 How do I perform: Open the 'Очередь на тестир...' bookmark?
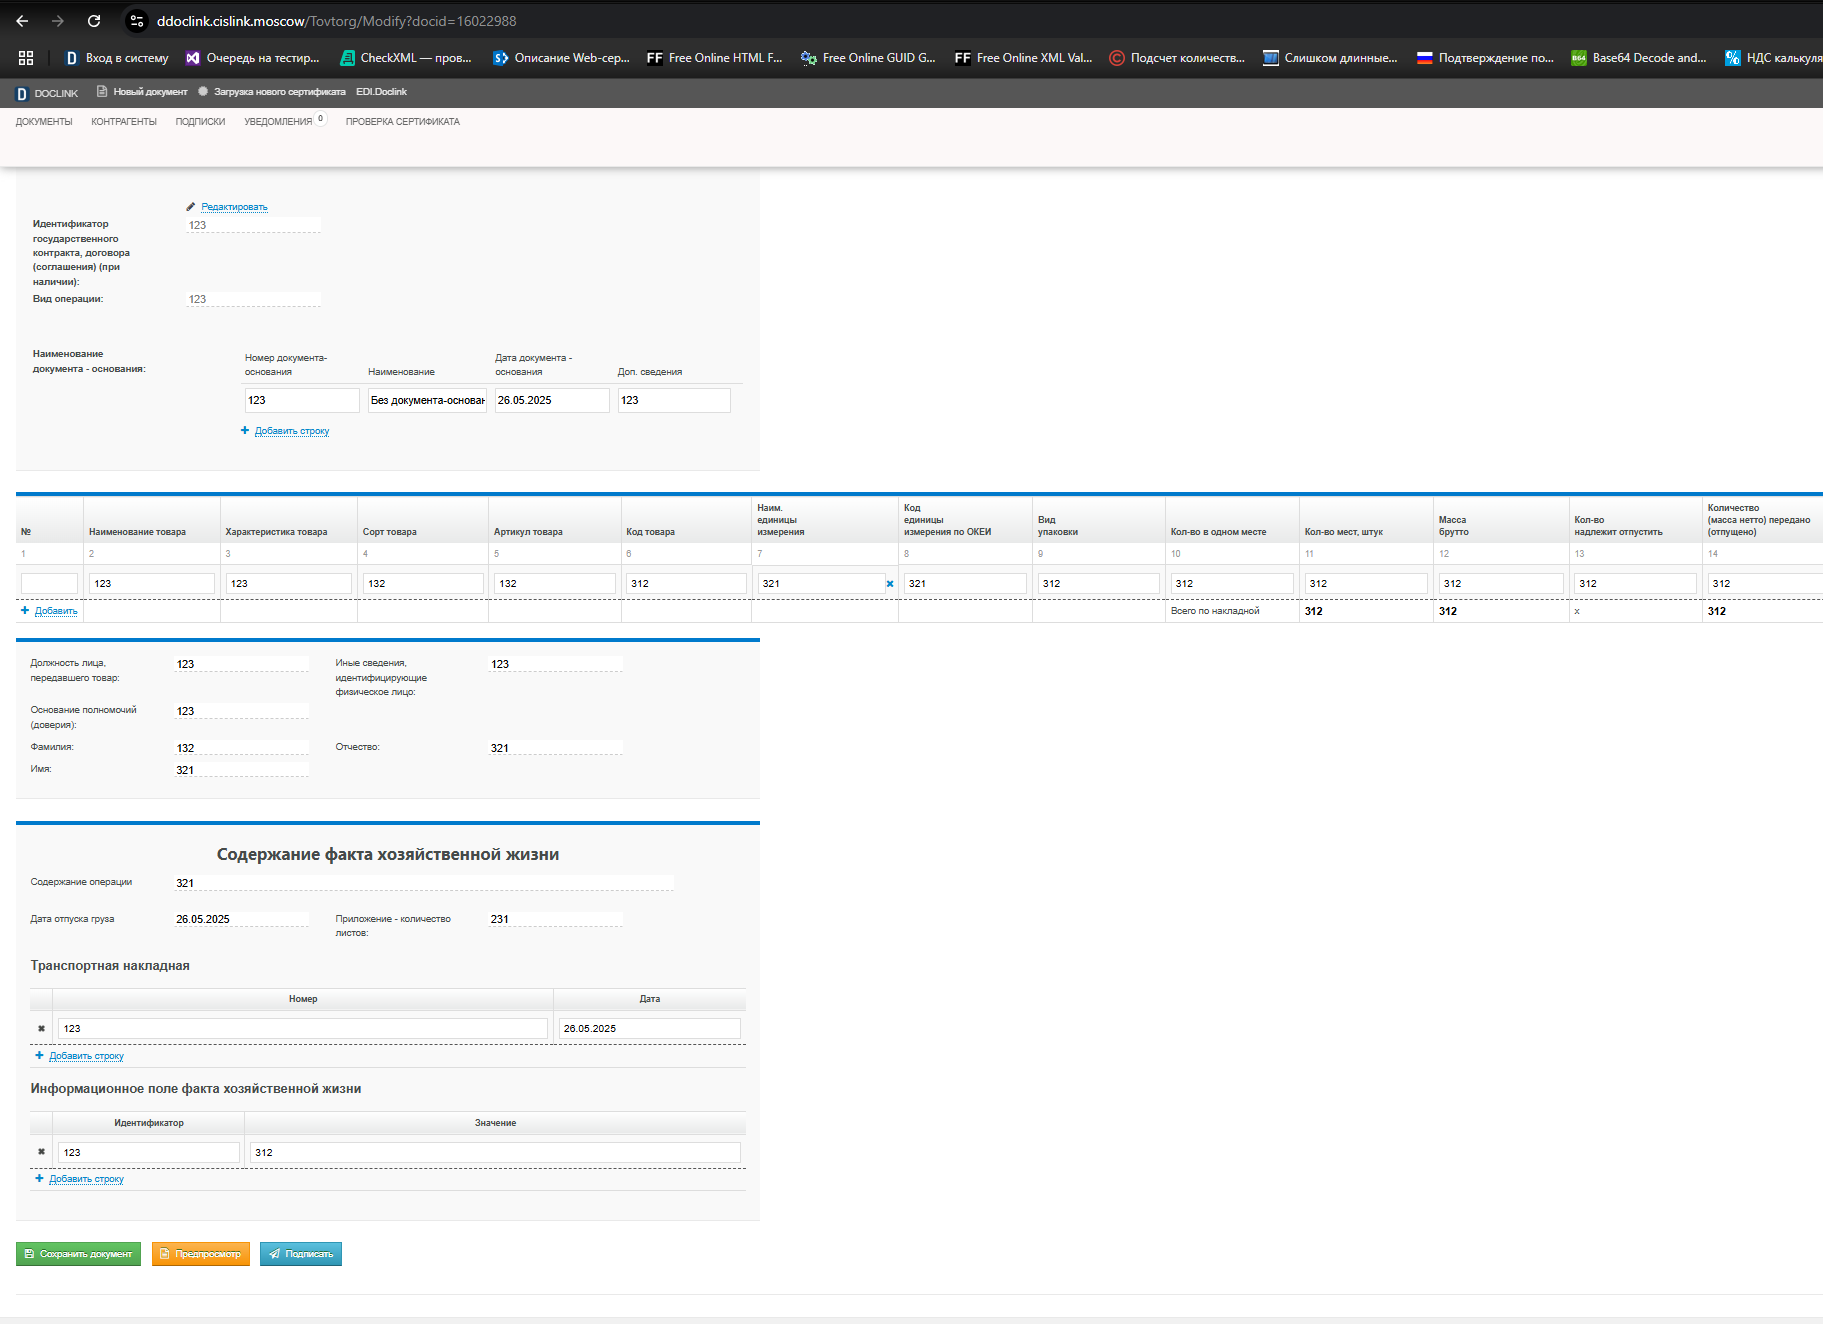253,58
